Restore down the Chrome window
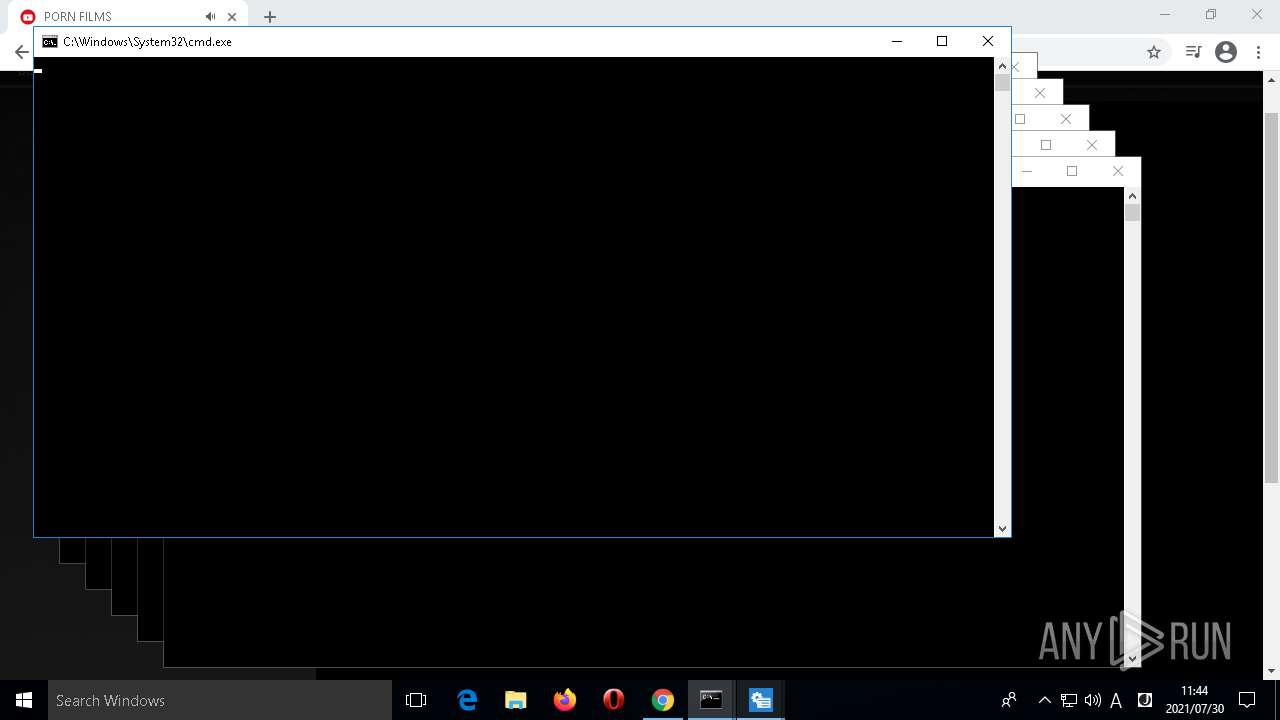The width and height of the screenshot is (1280, 720). (x=1211, y=14)
